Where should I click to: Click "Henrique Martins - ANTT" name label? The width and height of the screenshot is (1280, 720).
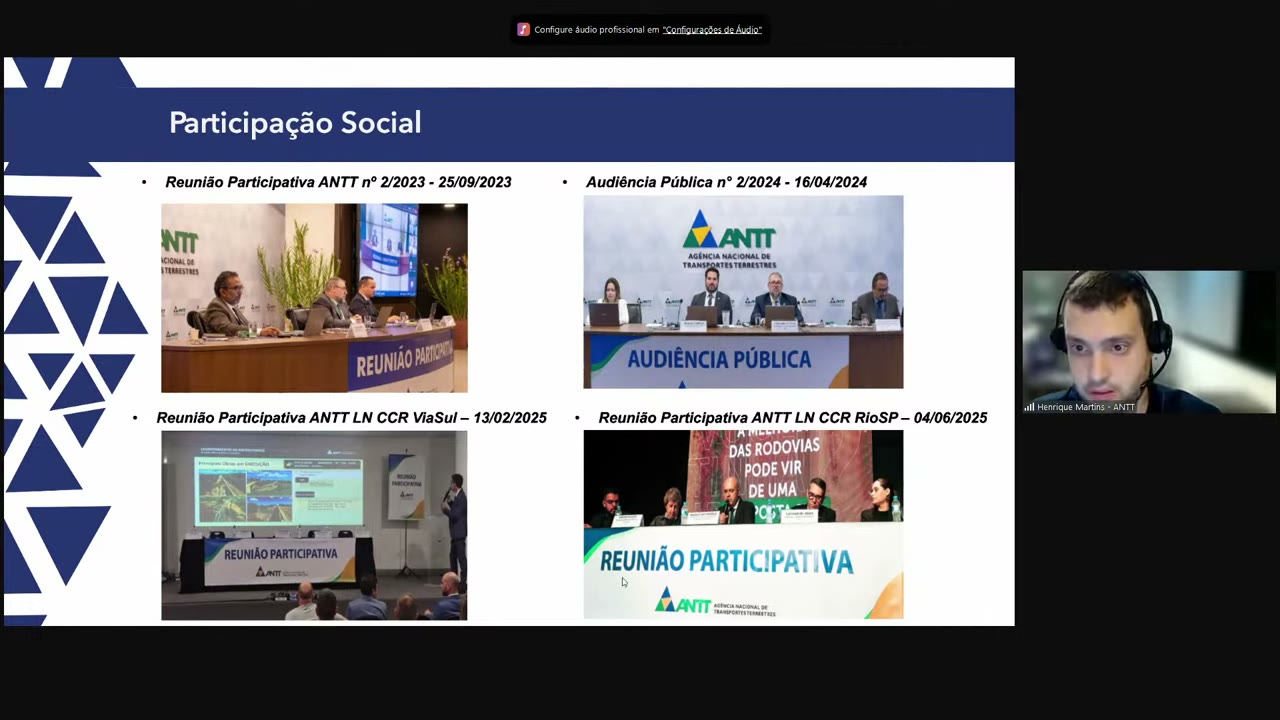[1086, 407]
